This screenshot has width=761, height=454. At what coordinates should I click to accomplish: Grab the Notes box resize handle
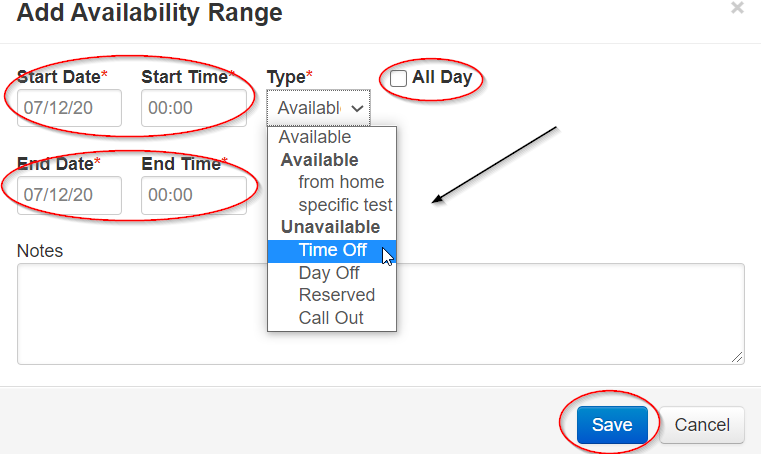(x=738, y=357)
